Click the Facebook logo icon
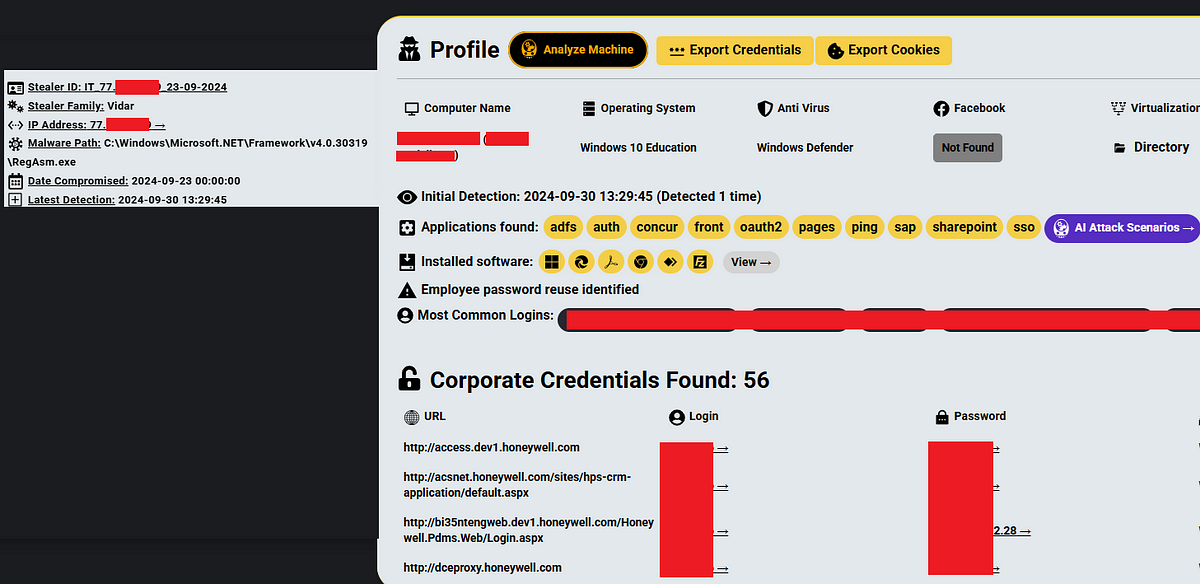 point(941,108)
